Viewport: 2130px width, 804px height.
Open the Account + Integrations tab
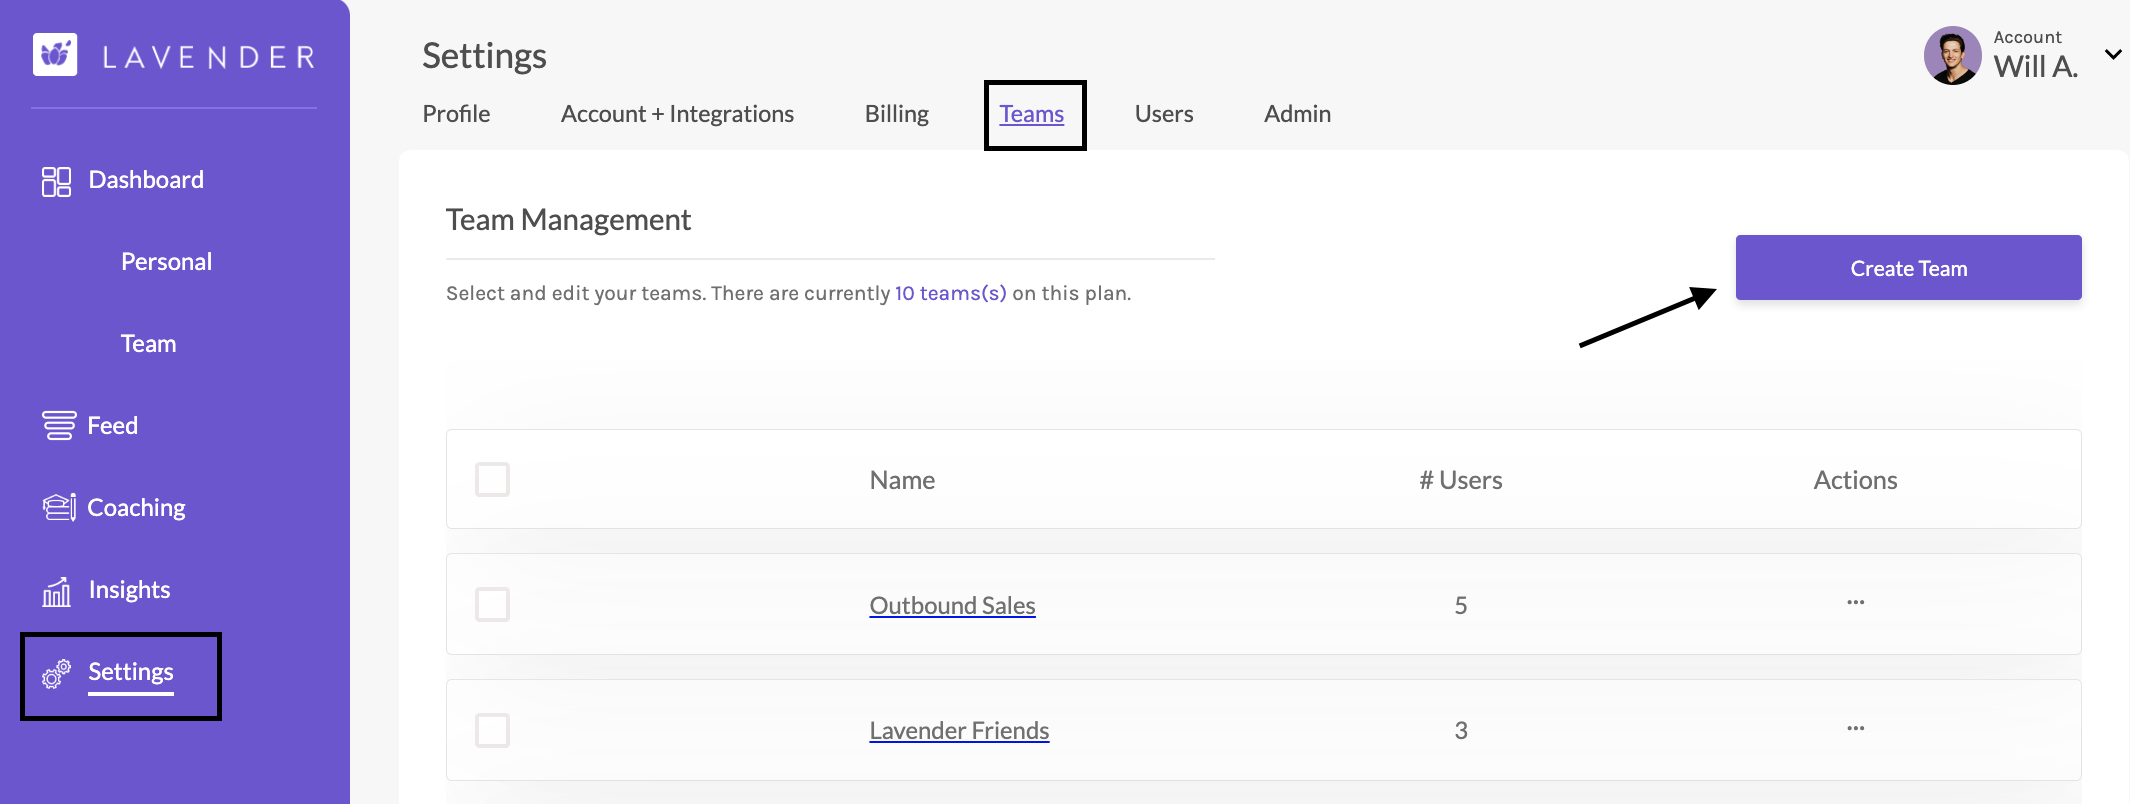[x=677, y=114]
